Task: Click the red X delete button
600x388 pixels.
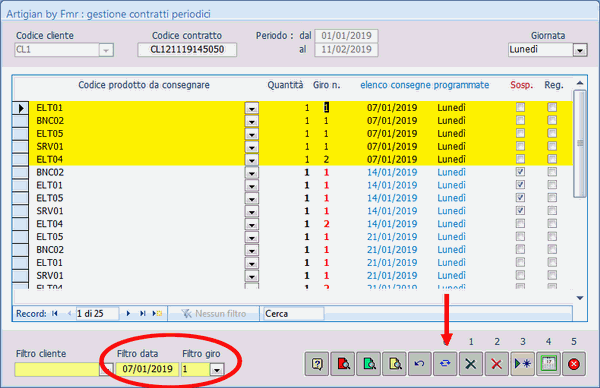Action: coord(497,364)
